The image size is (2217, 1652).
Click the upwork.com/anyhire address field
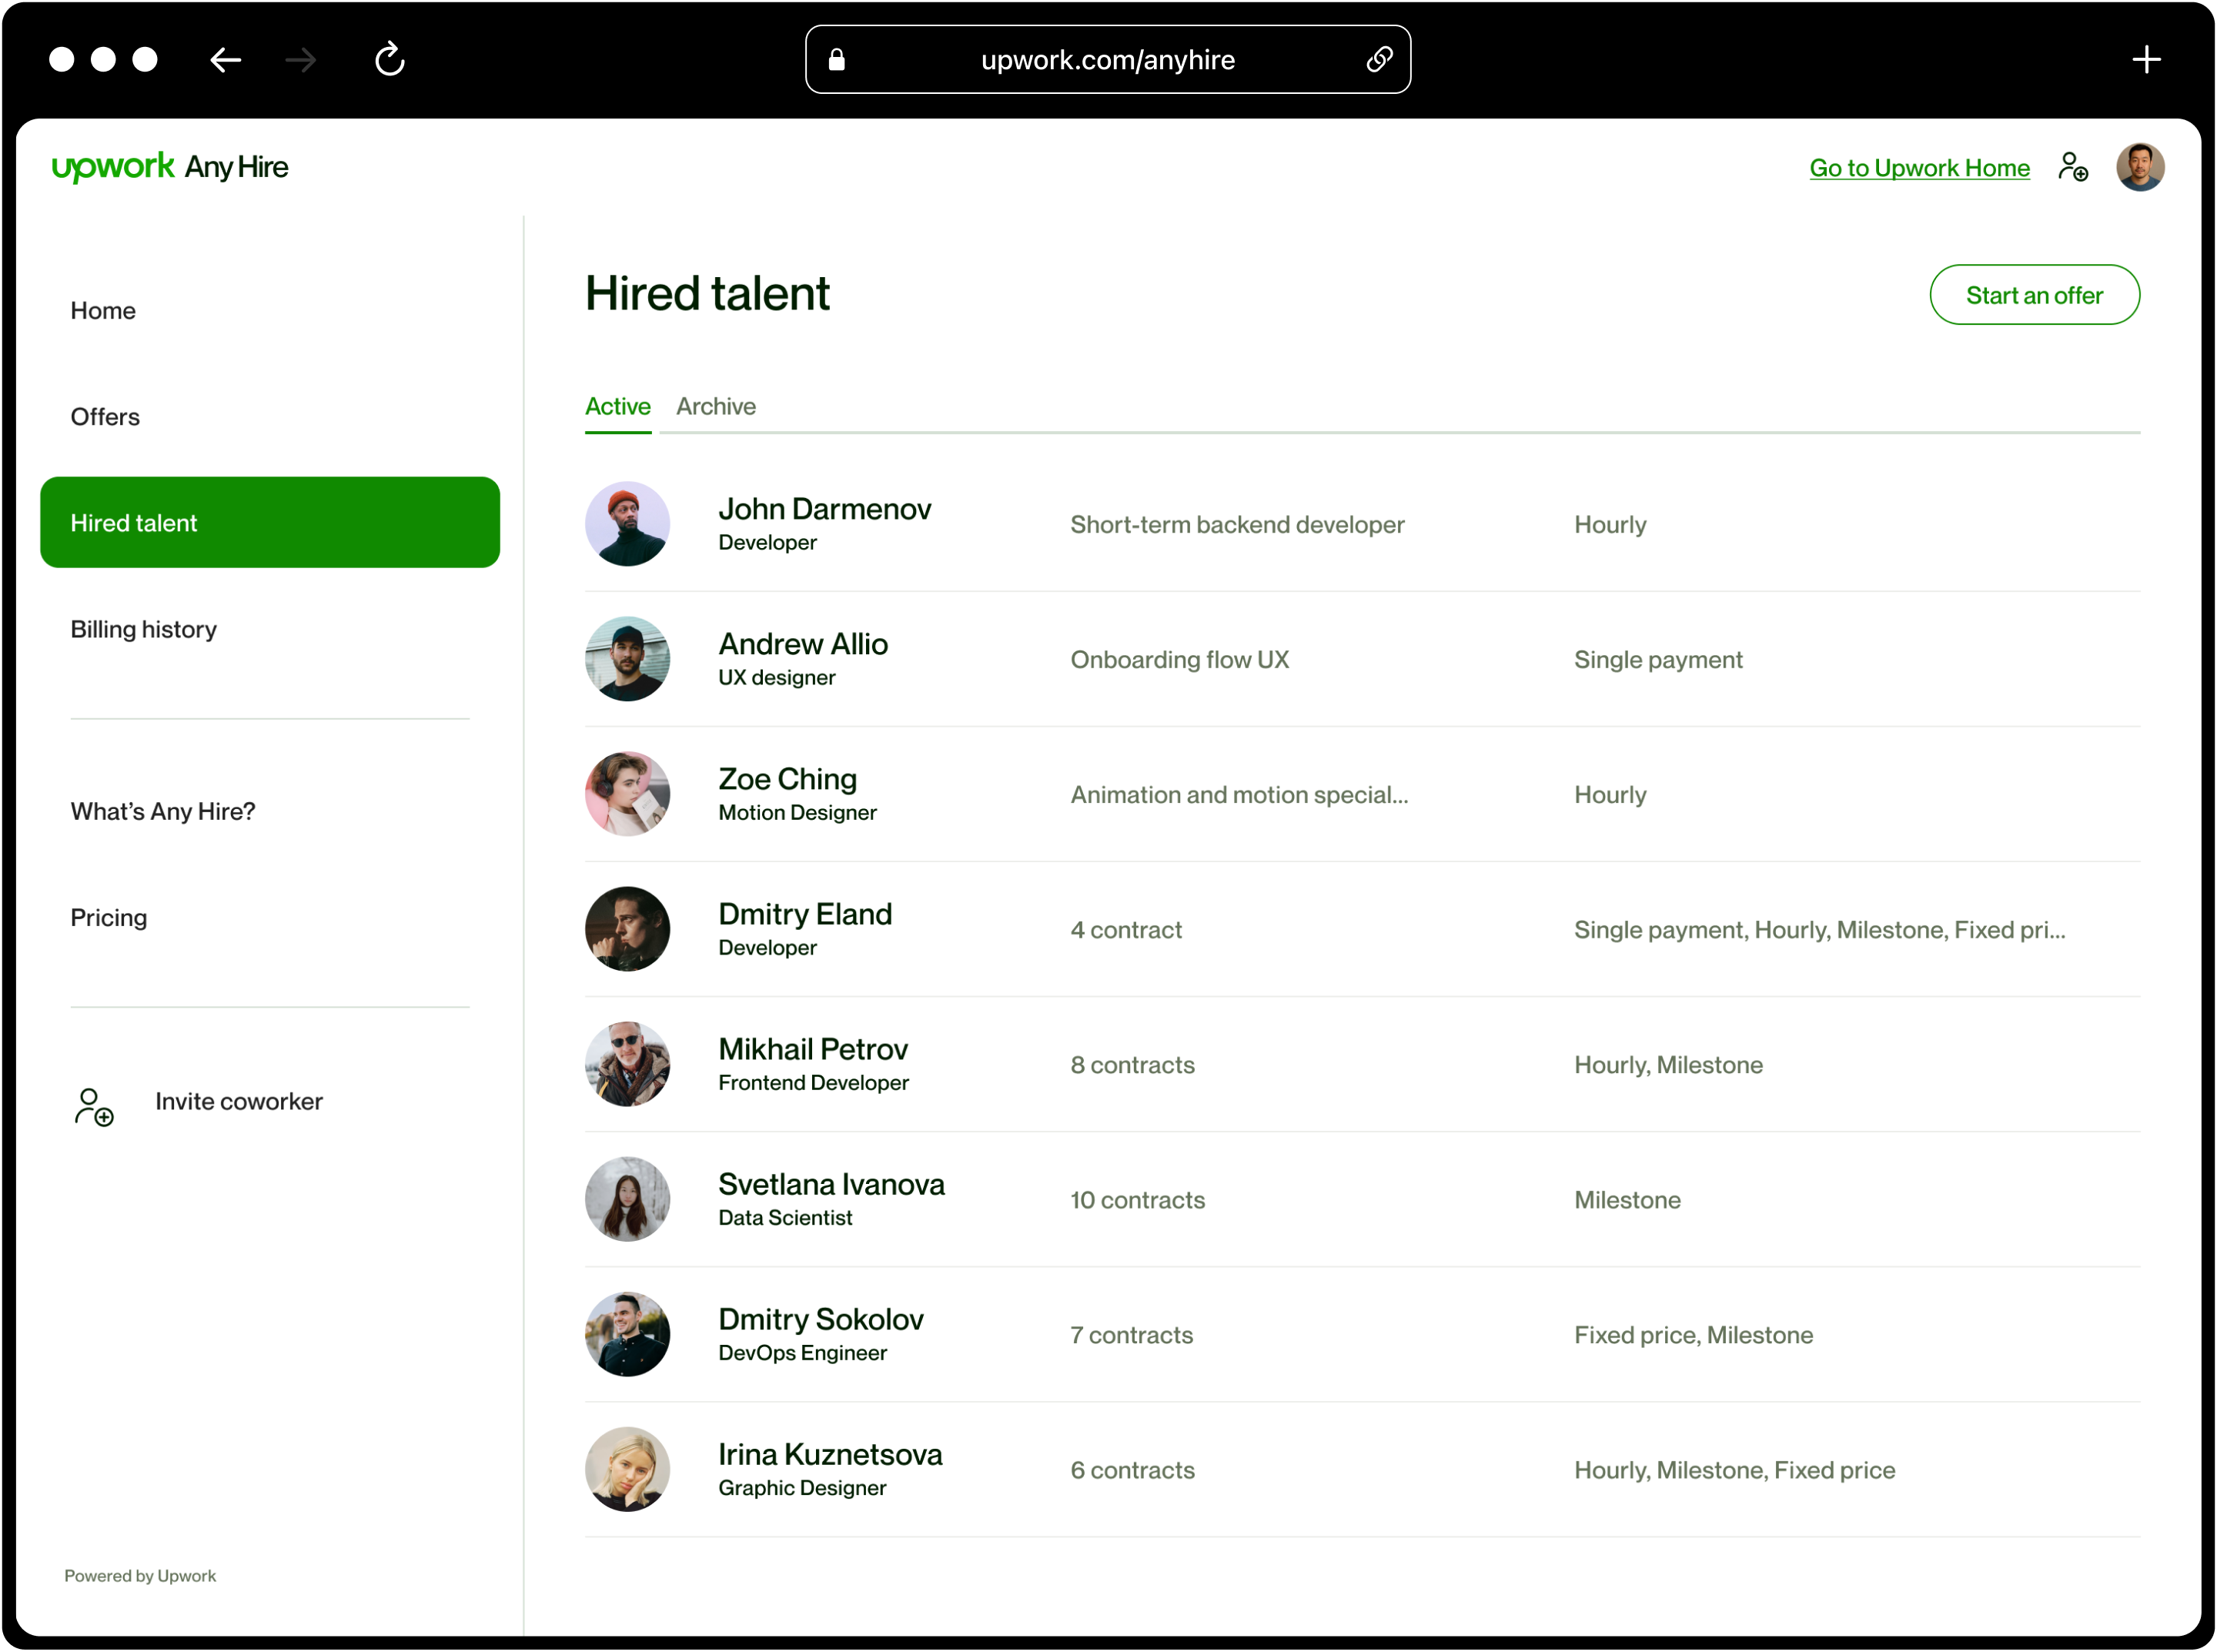(x=1108, y=60)
